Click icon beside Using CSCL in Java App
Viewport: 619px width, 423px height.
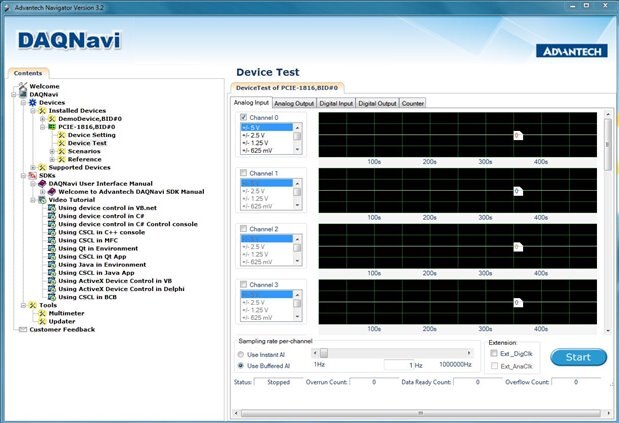[x=52, y=273]
